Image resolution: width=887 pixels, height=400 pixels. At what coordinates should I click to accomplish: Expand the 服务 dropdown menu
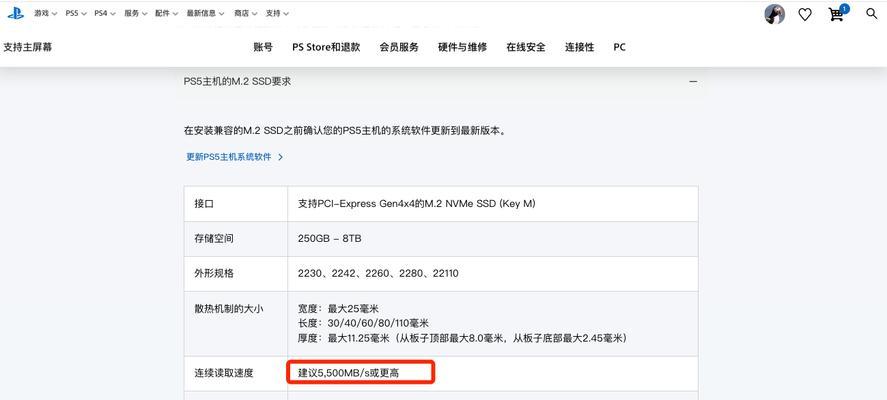(x=136, y=13)
